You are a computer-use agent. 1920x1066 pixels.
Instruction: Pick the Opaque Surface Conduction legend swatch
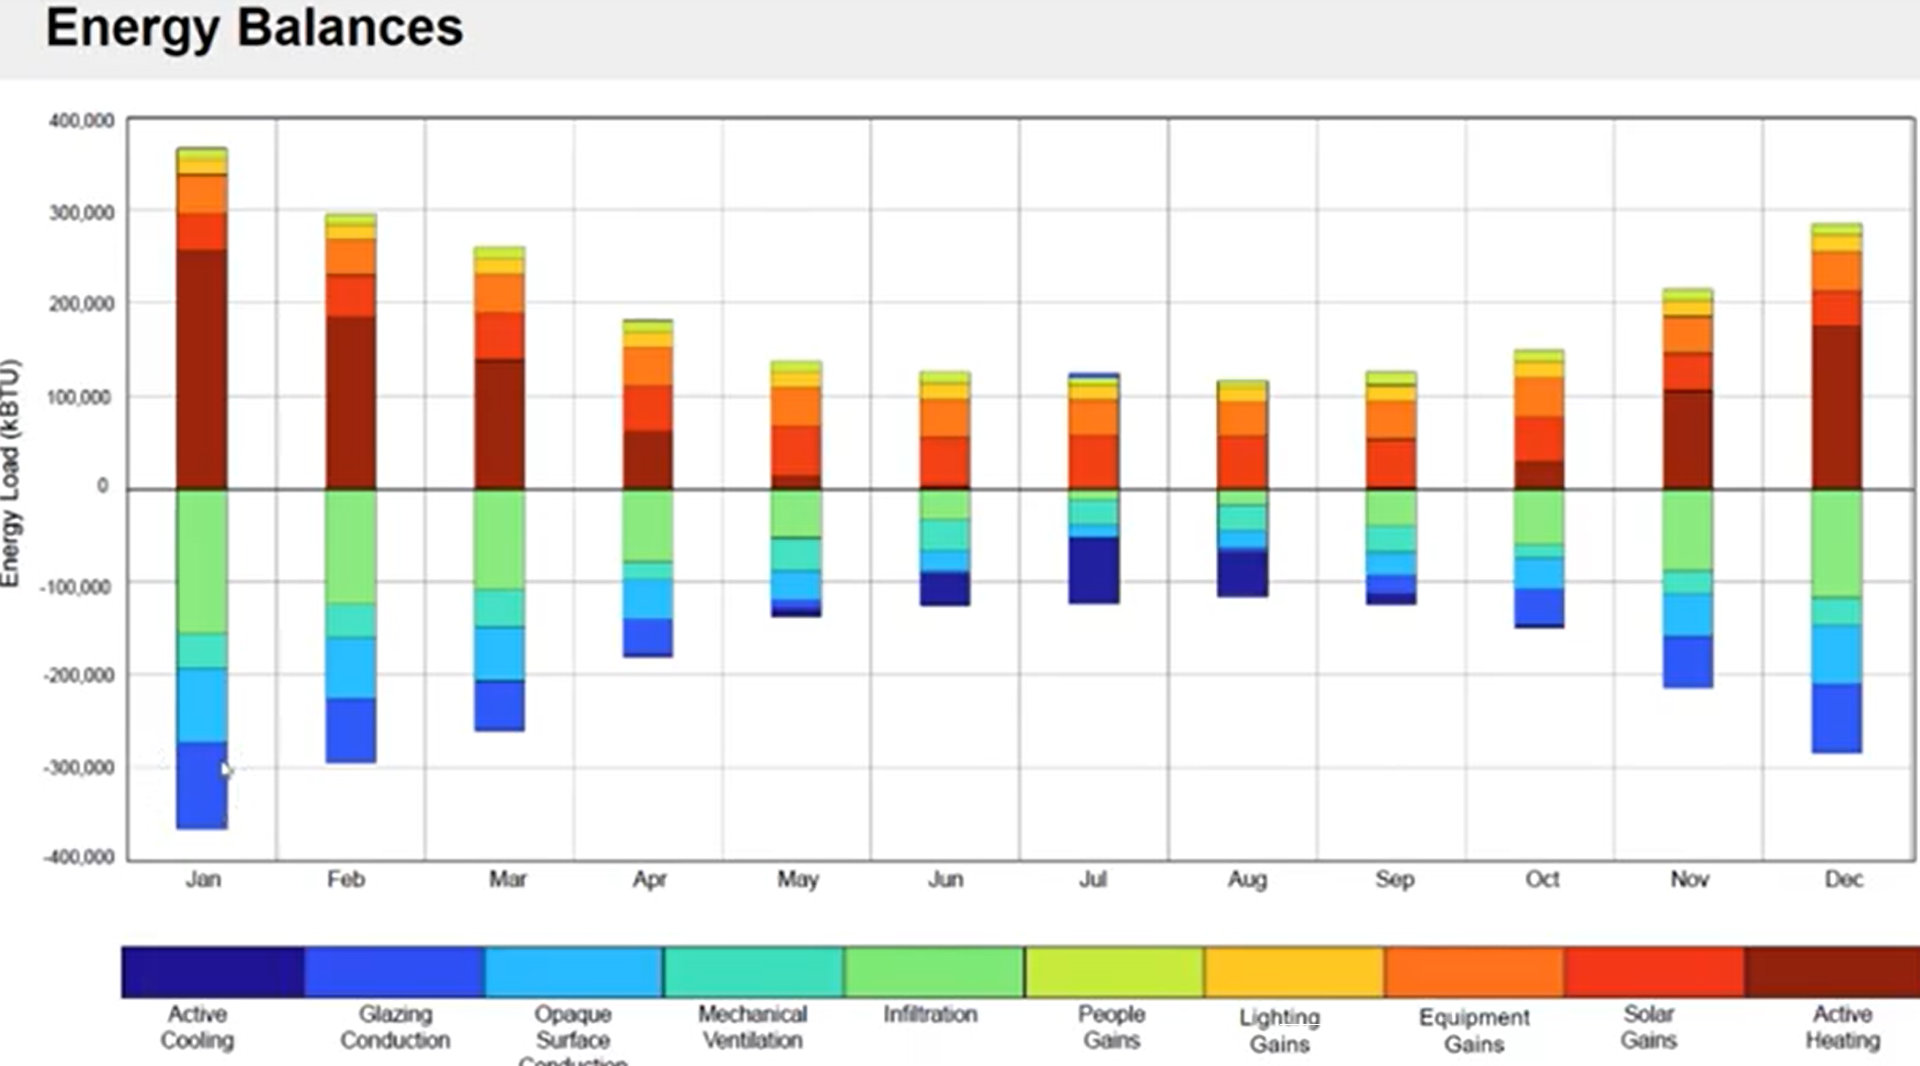coord(573,972)
